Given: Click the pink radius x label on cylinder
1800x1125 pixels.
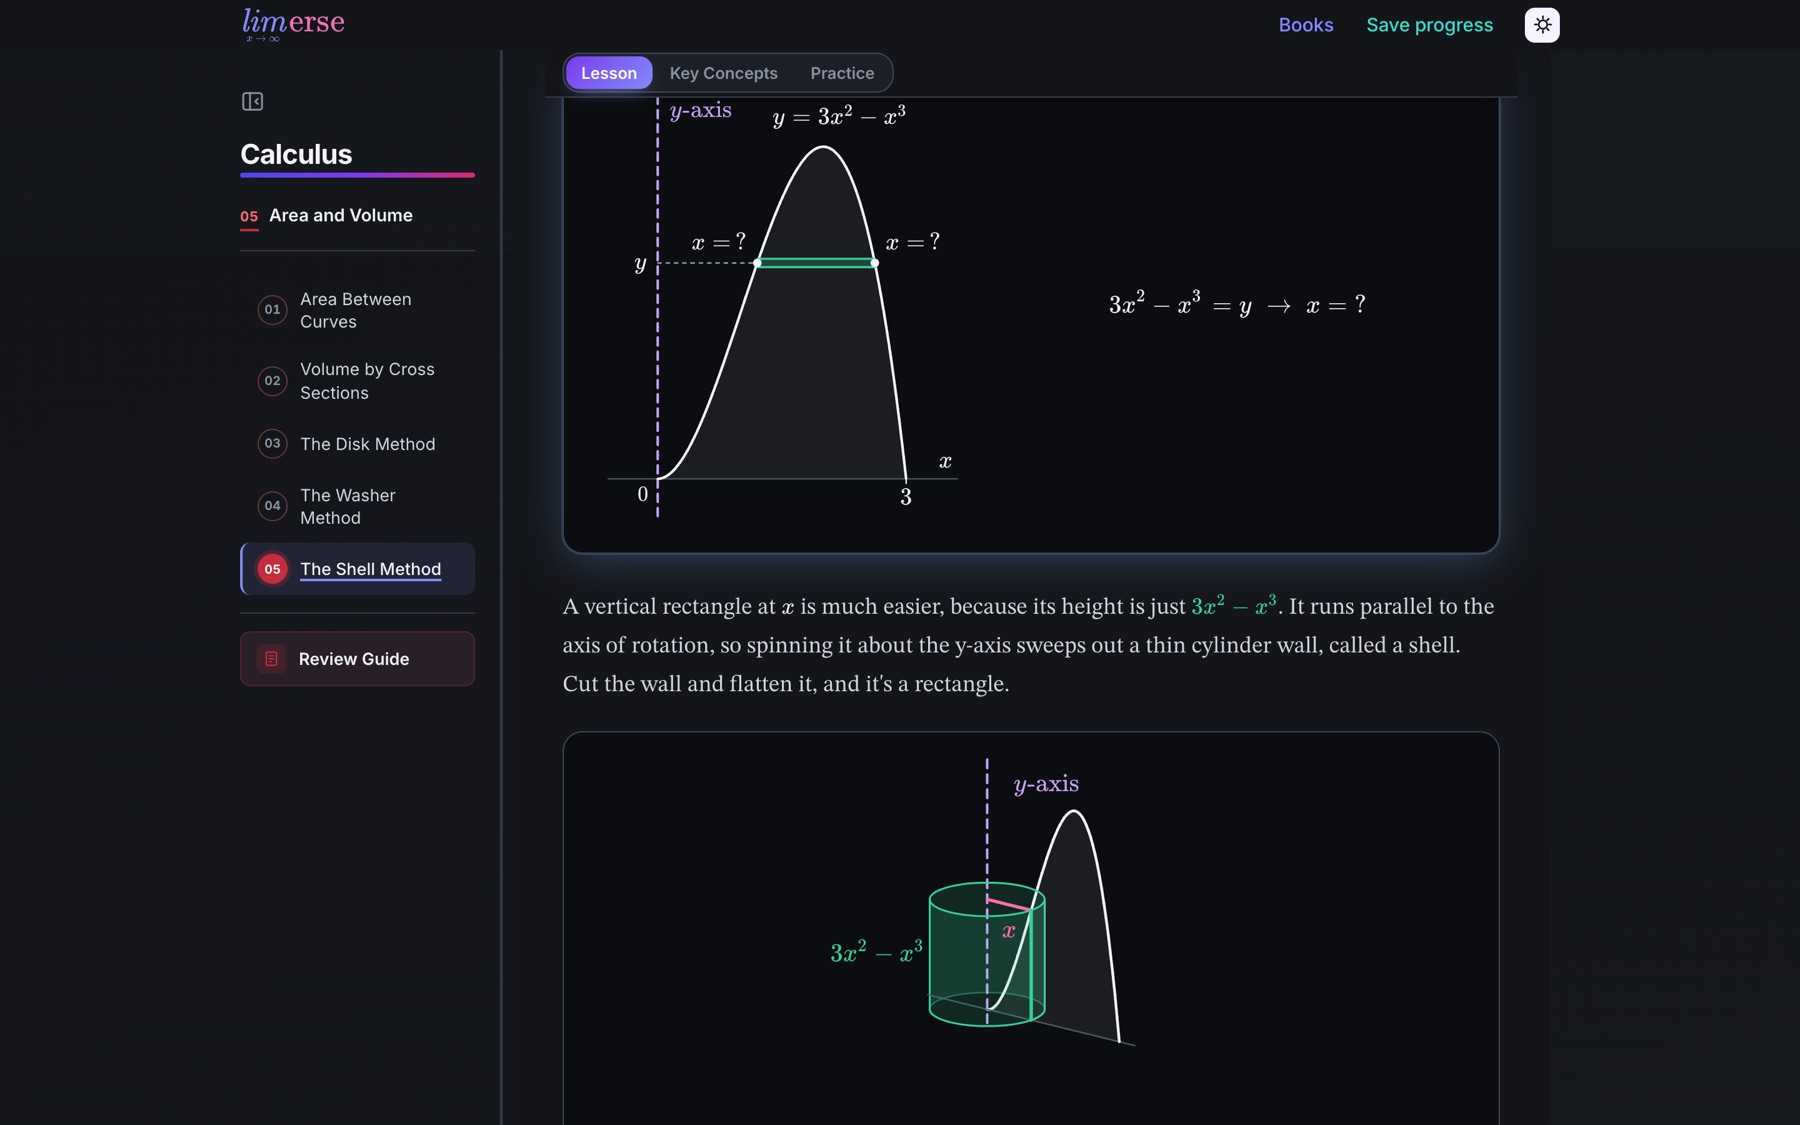Looking at the screenshot, I should coord(1009,931).
